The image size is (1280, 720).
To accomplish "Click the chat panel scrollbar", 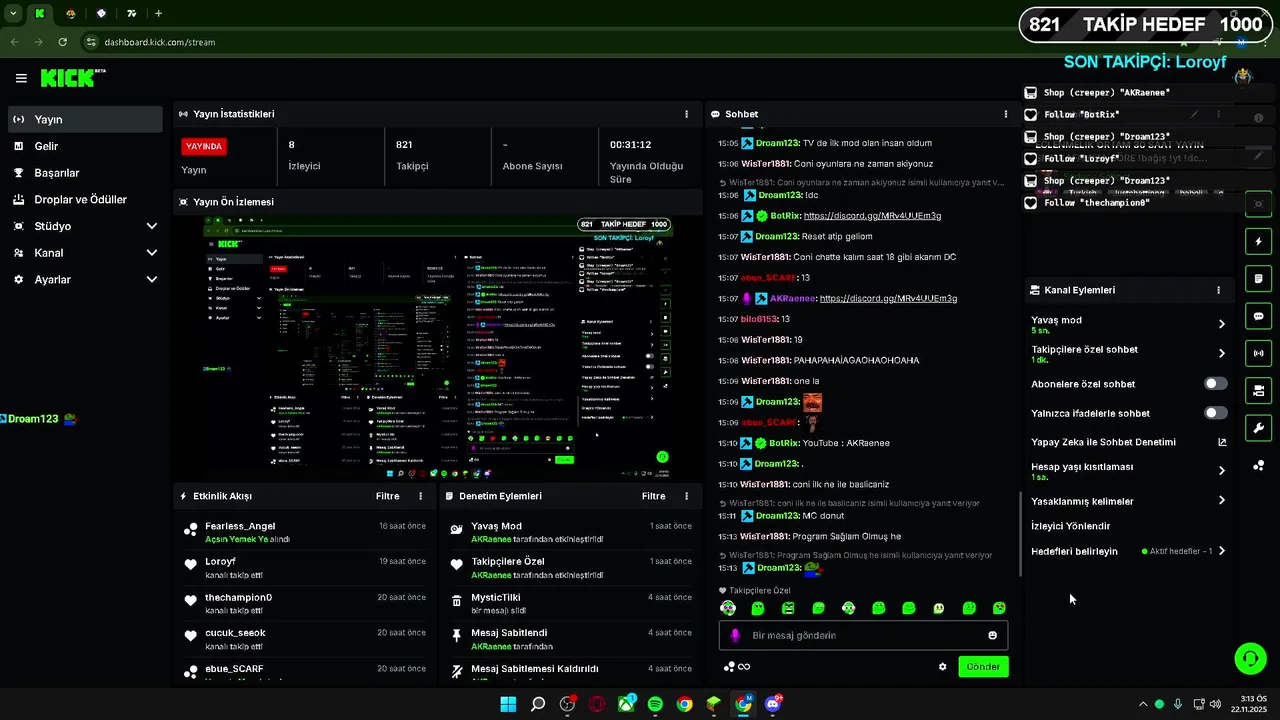I will [1019, 534].
